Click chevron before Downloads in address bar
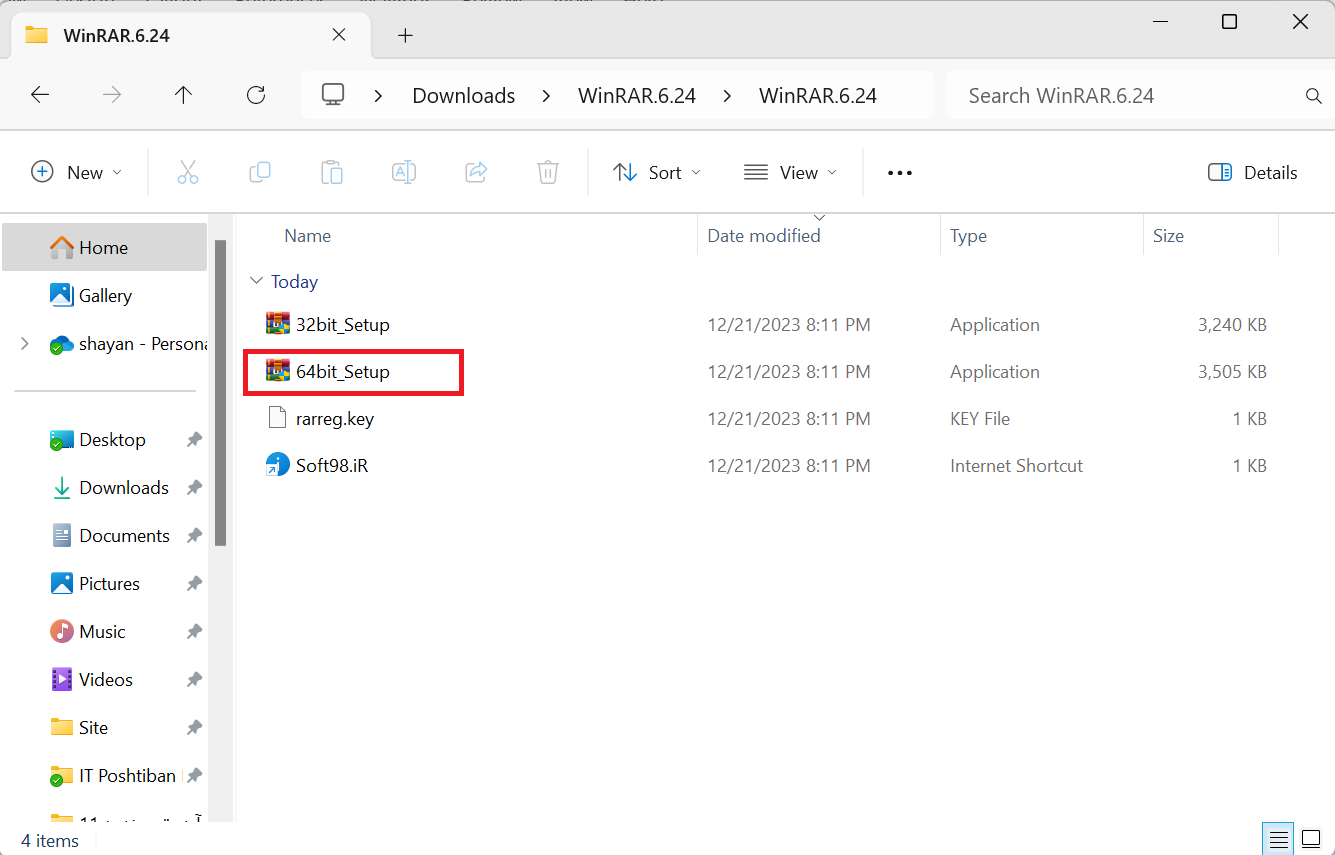This screenshot has width=1335, height=855. 379,96
